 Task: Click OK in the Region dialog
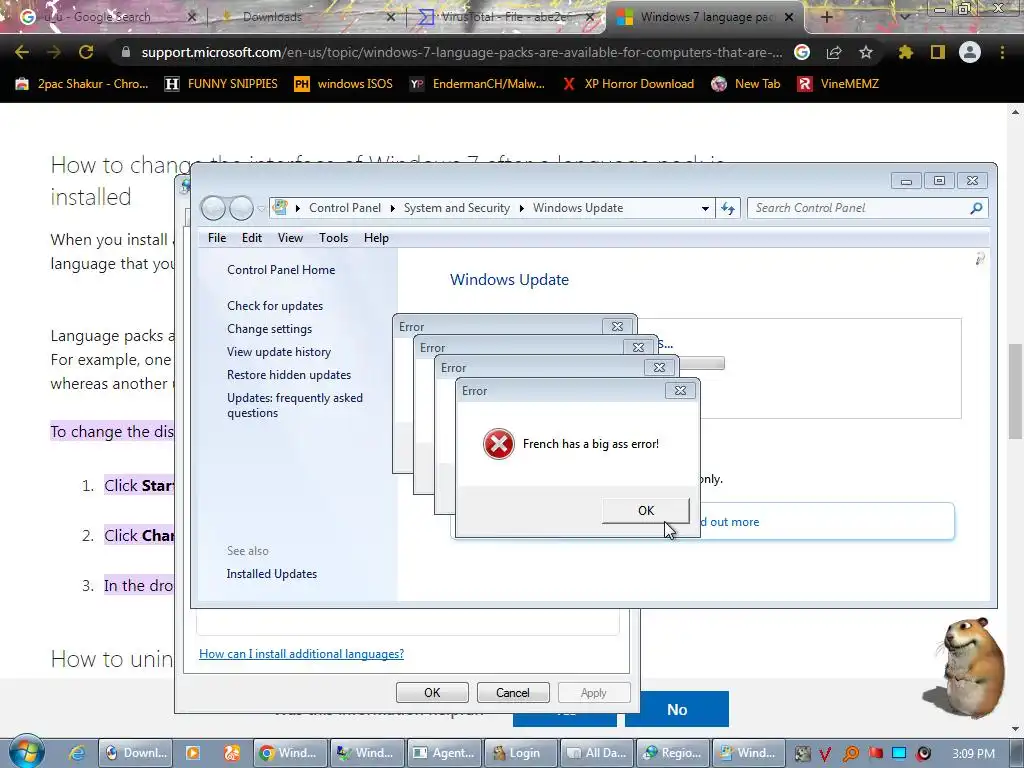click(432, 692)
